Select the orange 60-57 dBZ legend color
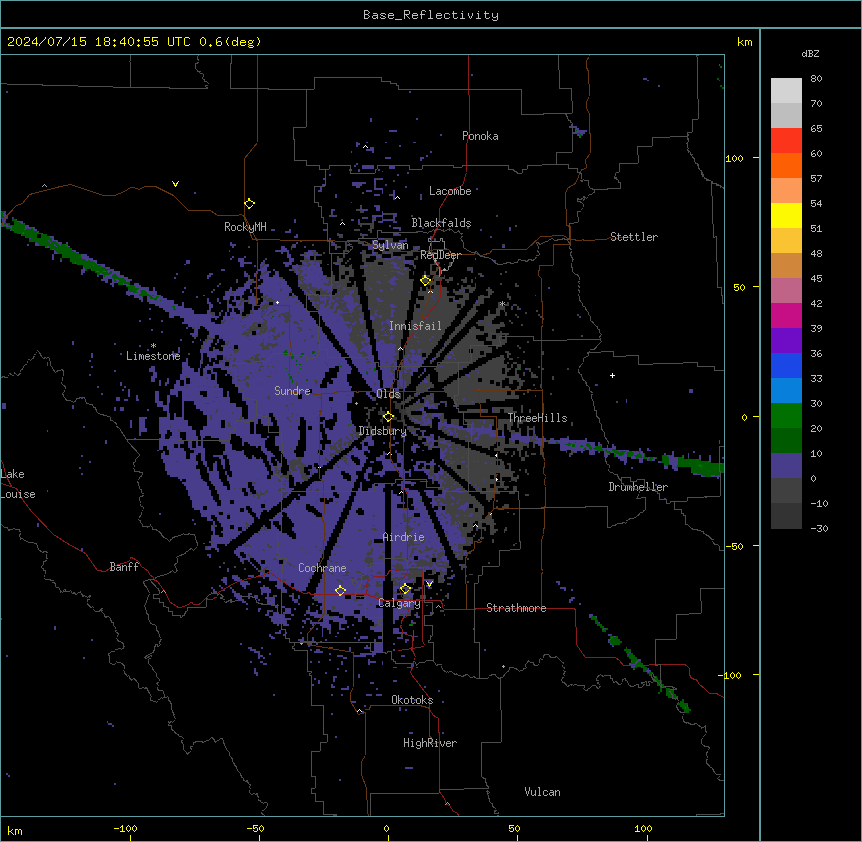 pos(786,165)
